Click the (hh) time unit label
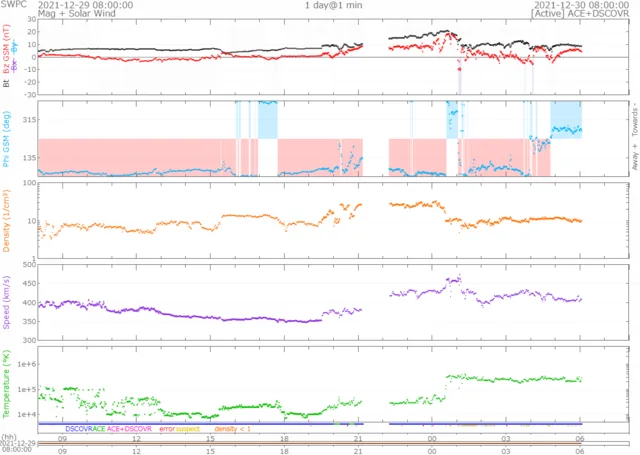The width and height of the screenshot is (640, 455). click(9, 437)
